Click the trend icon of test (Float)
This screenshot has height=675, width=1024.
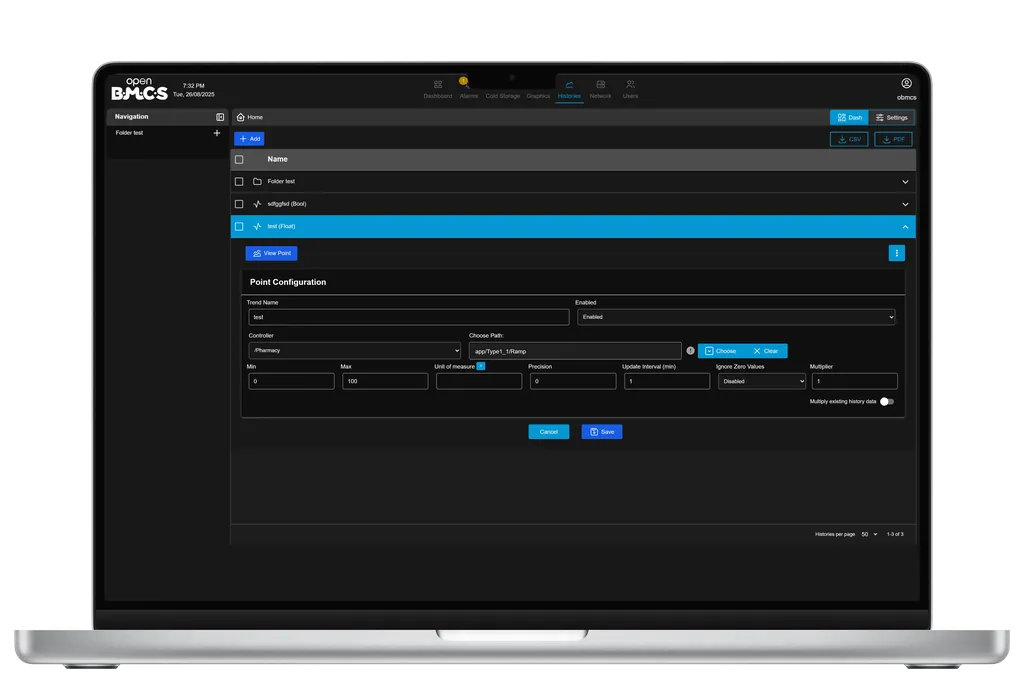pos(257,227)
